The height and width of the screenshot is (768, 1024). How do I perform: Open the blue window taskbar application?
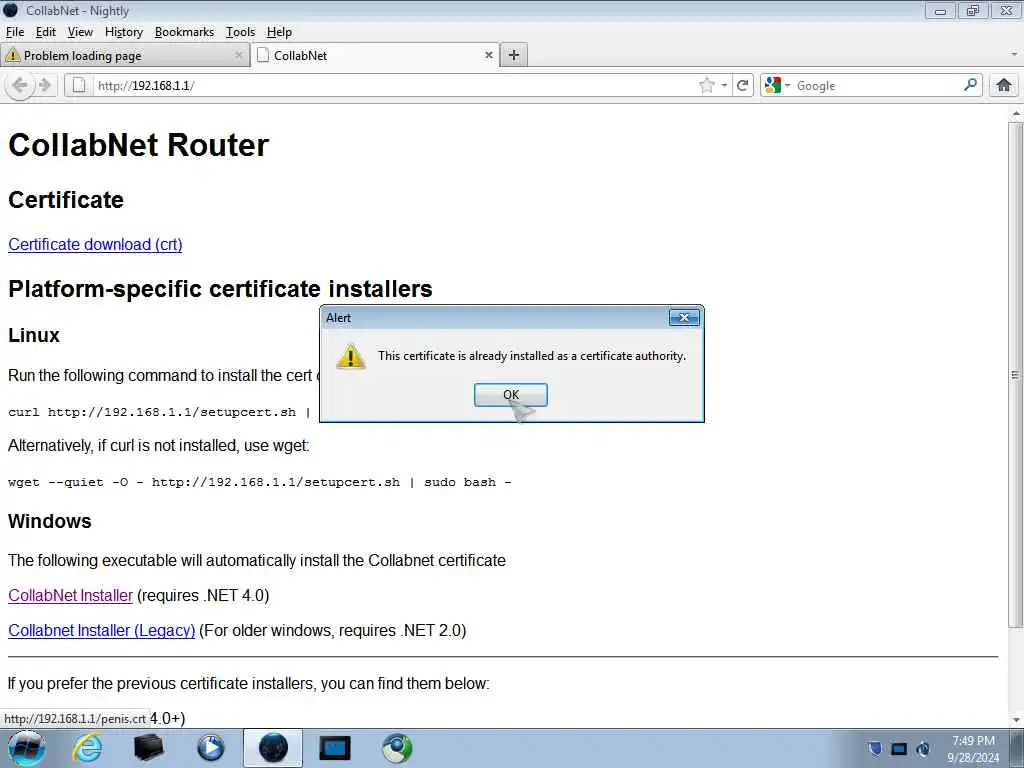coord(334,748)
